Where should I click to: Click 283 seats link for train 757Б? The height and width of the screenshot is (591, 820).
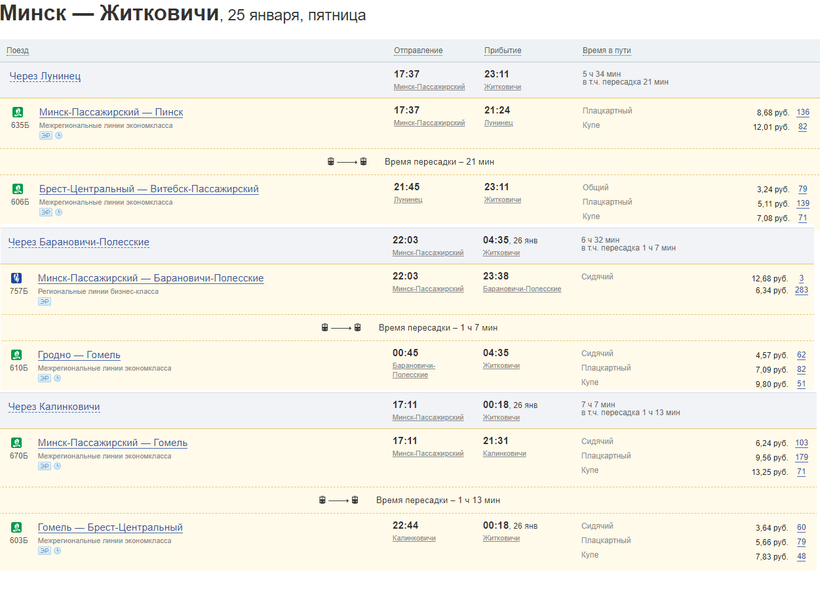click(801, 291)
